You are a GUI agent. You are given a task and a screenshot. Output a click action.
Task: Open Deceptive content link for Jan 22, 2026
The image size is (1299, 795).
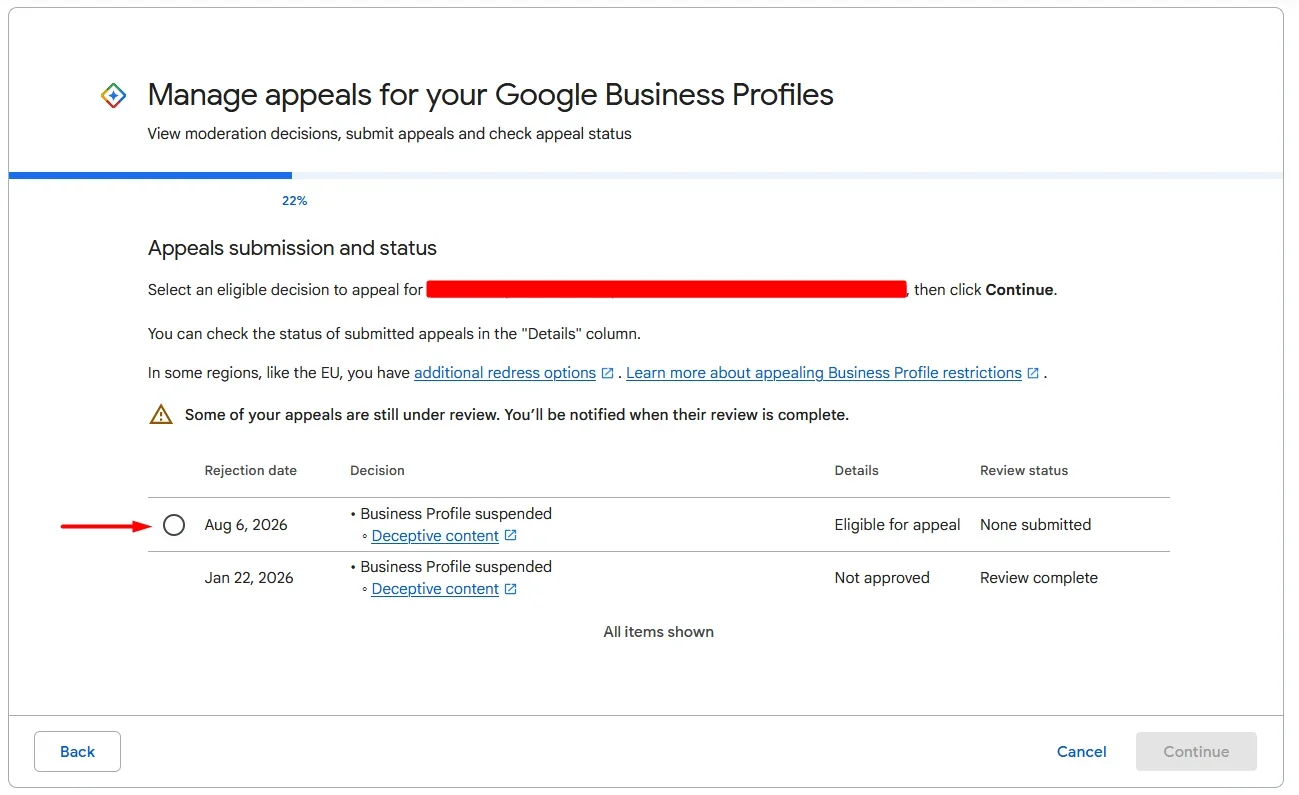(x=435, y=589)
